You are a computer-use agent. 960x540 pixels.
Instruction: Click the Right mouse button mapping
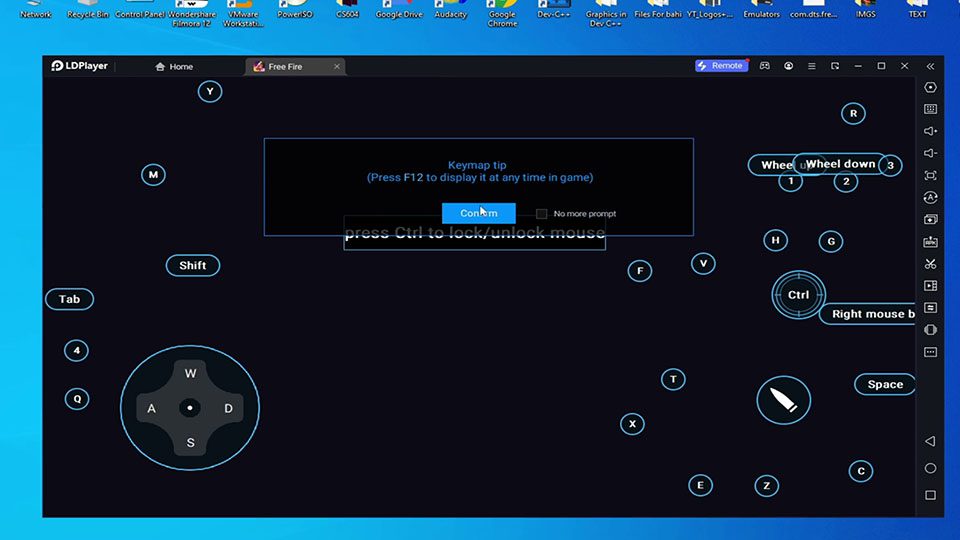868,314
